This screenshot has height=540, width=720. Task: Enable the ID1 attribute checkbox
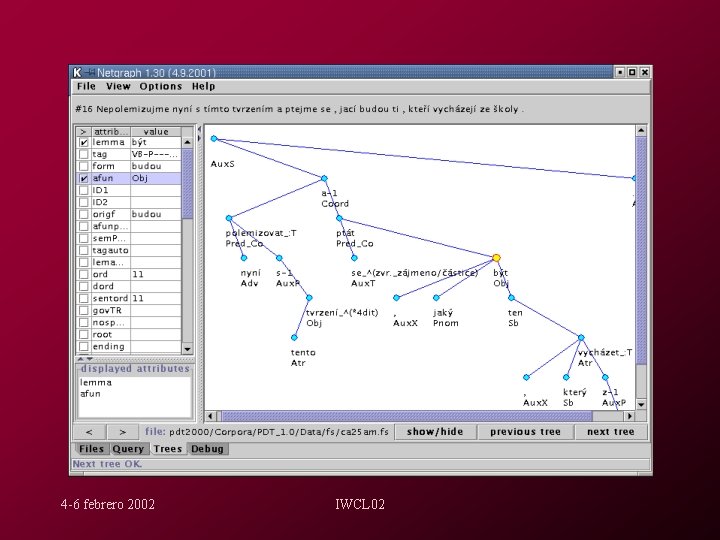point(84,190)
